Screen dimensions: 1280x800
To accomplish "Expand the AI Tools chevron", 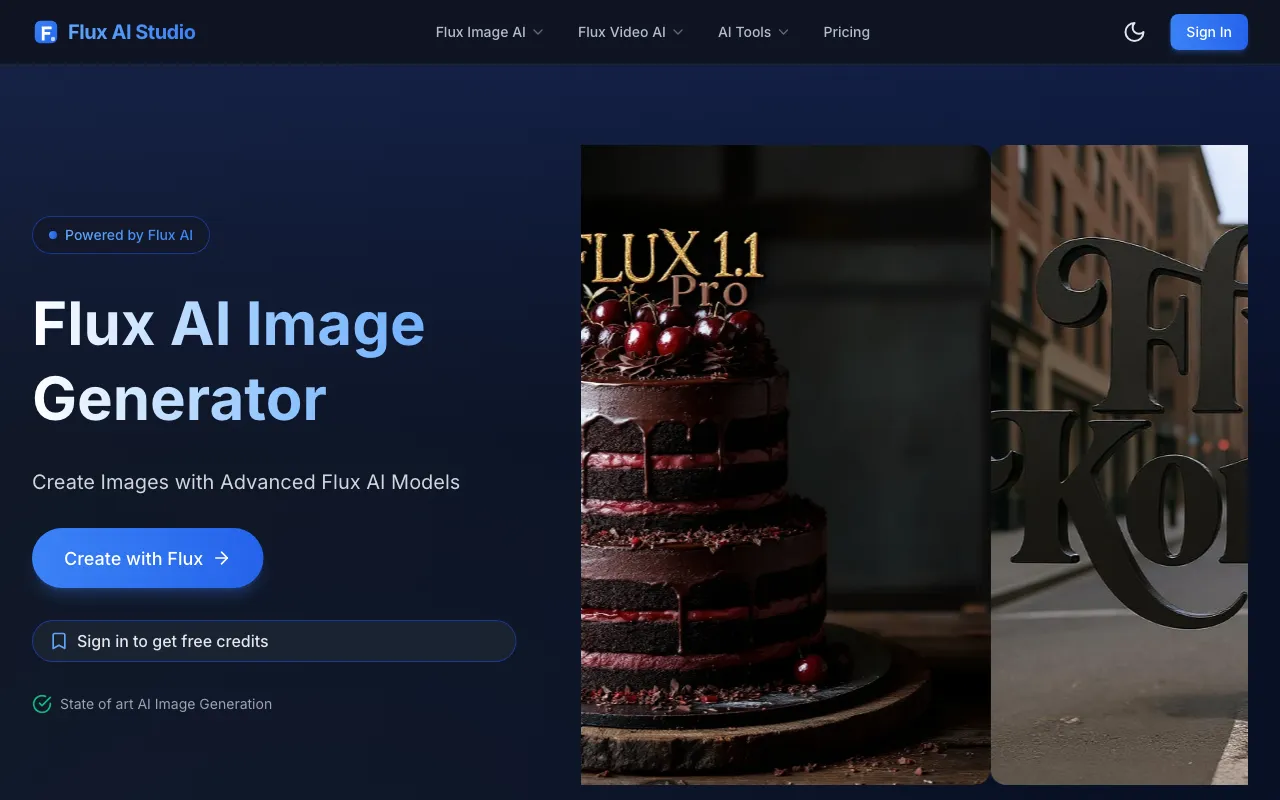I will [x=784, y=32].
